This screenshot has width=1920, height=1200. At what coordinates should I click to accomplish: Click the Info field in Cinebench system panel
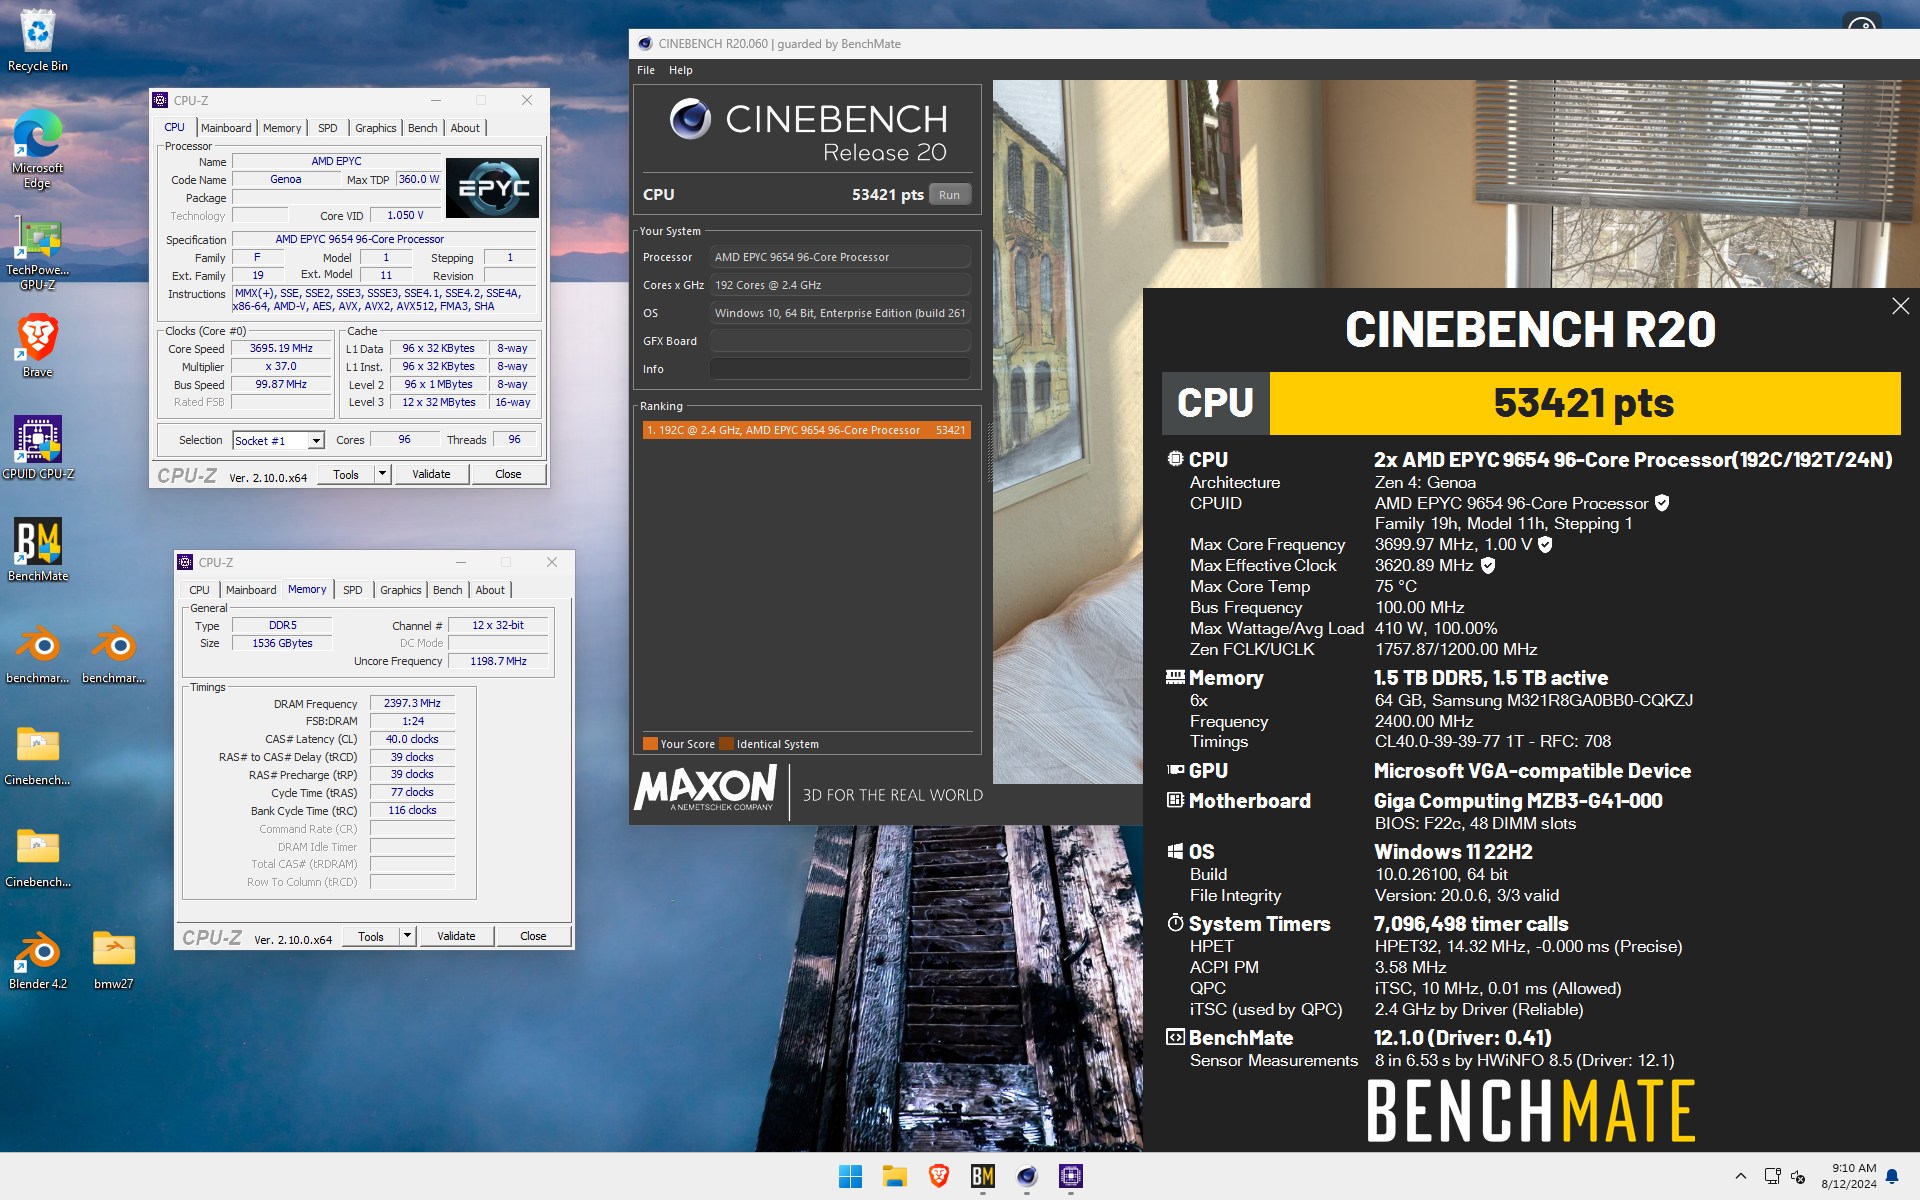840,369
